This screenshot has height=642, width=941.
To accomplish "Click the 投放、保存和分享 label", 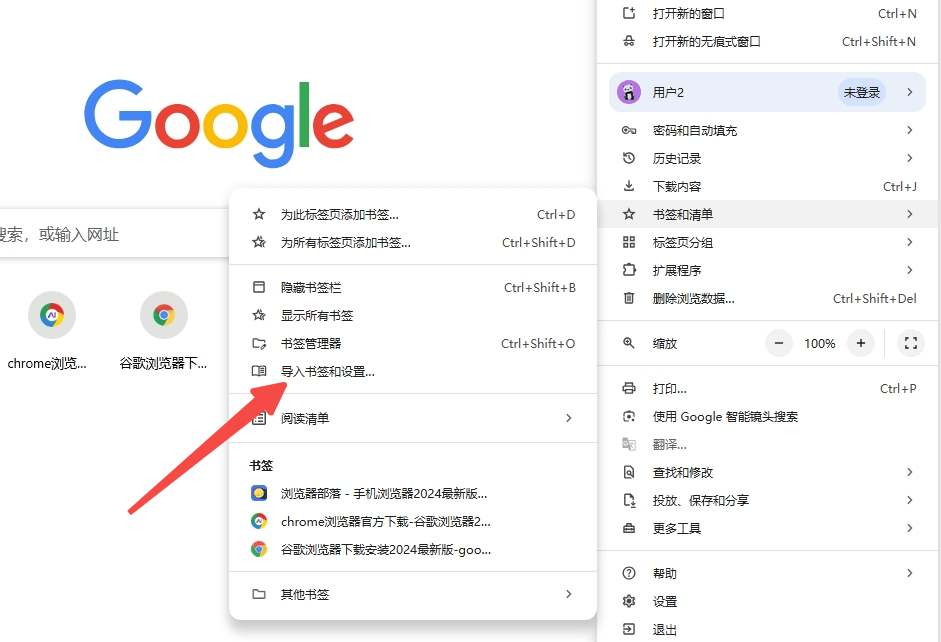I will (x=700, y=500).
